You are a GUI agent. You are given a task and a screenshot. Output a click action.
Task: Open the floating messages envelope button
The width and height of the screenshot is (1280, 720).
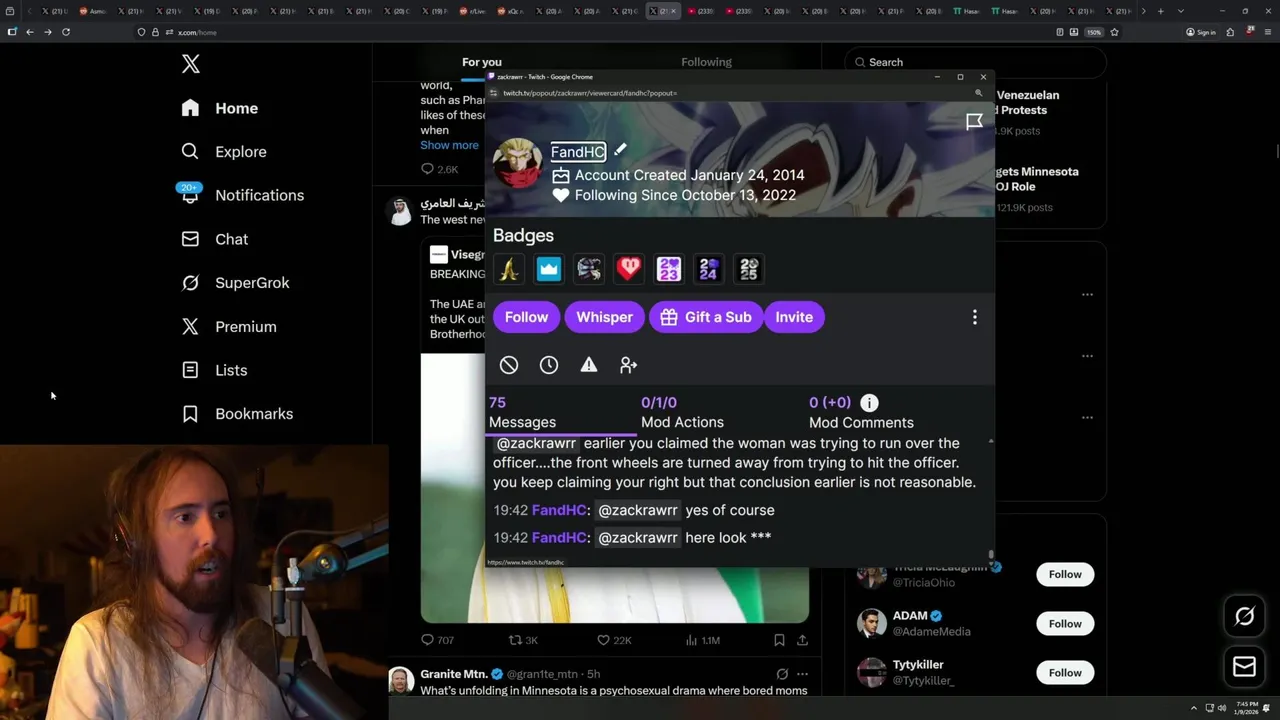[x=1244, y=667]
